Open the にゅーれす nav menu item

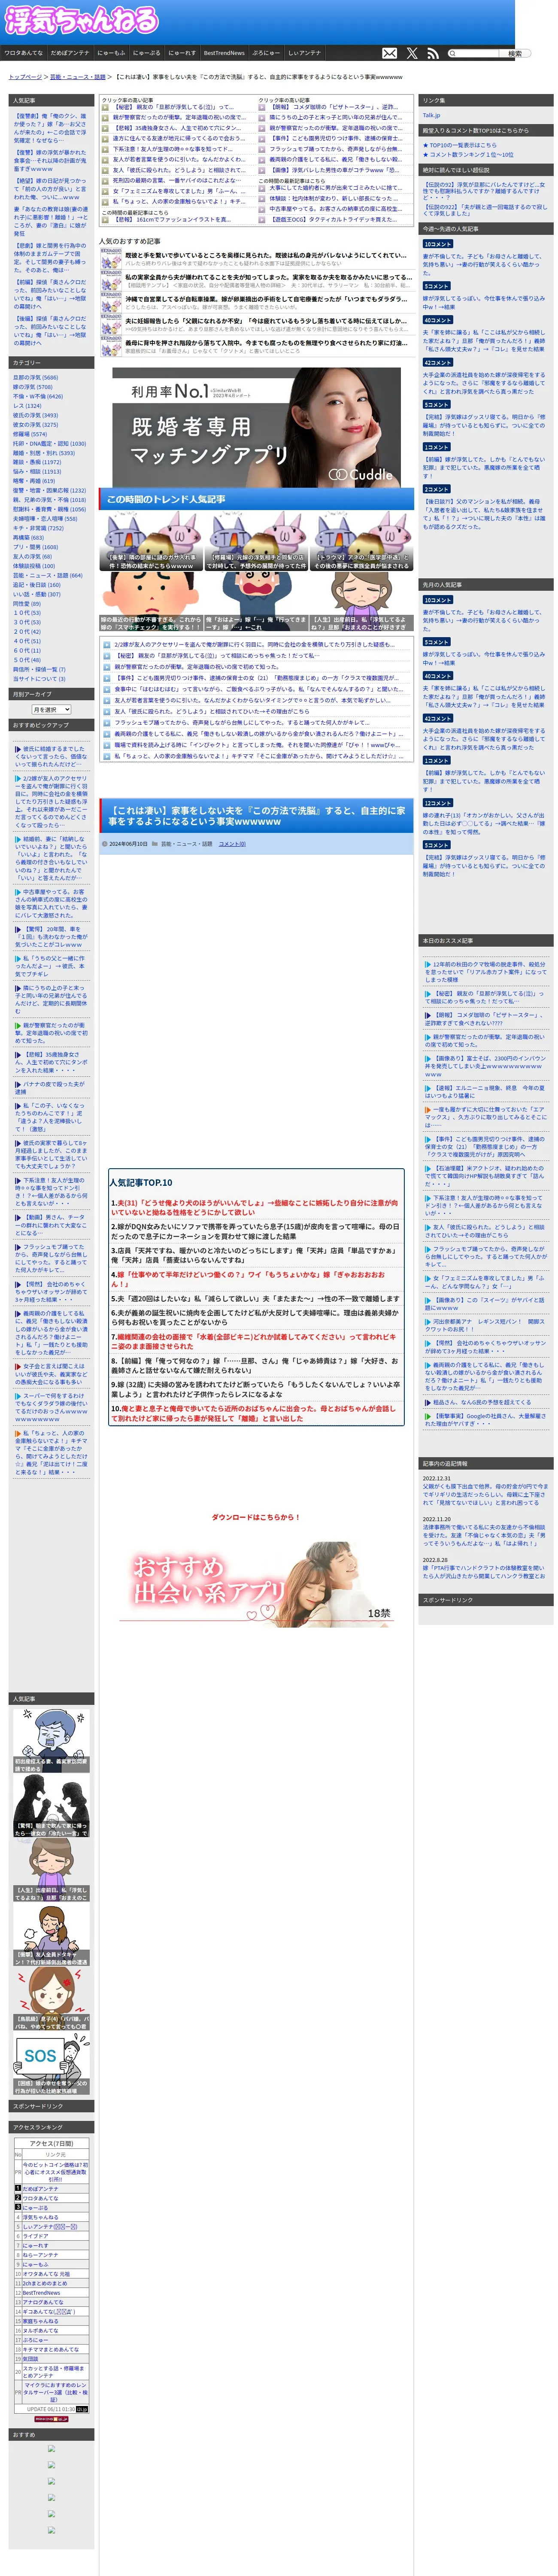coord(182,53)
